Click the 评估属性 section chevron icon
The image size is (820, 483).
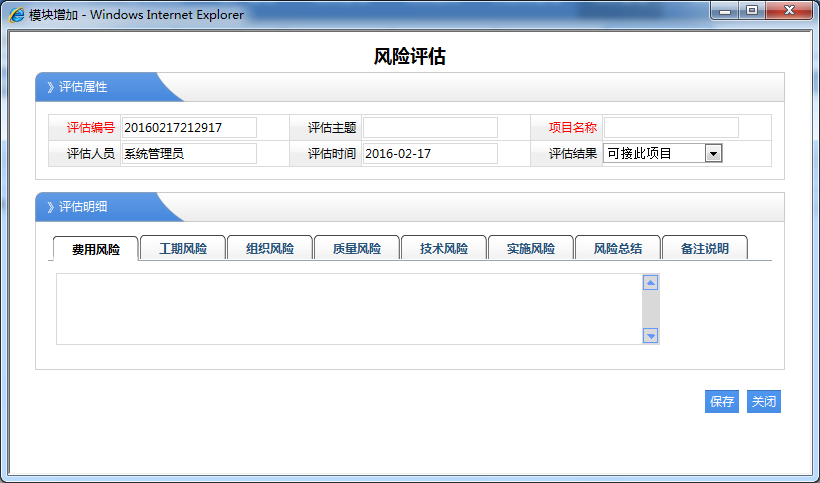[x=50, y=87]
